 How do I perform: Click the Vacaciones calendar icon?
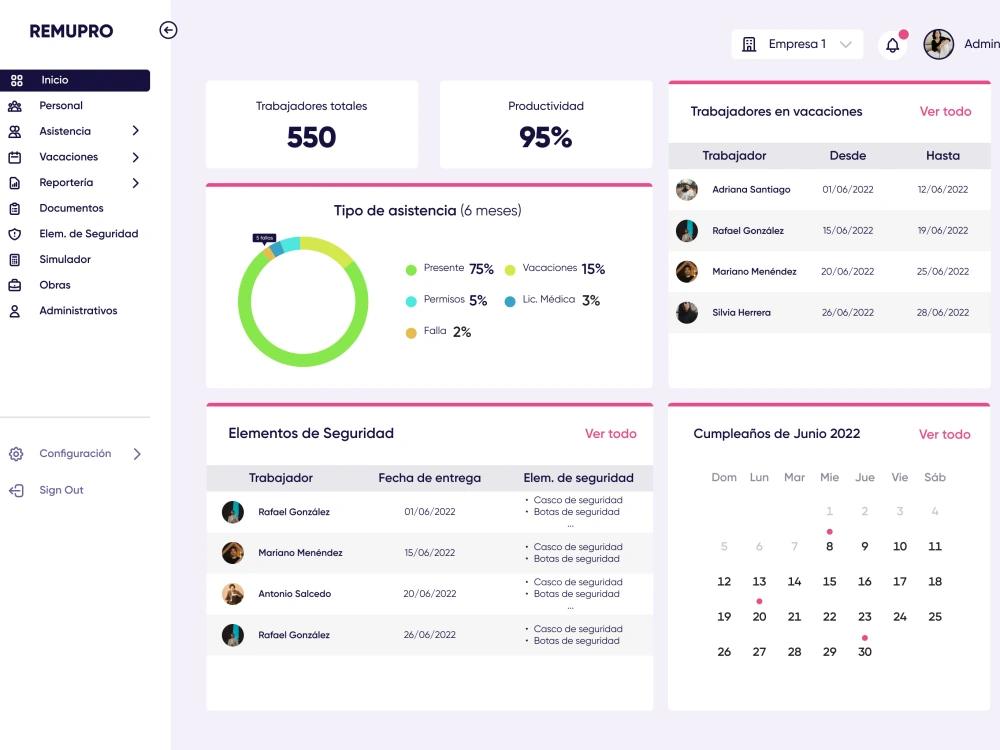pyautogui.click(x=15, y=157)
